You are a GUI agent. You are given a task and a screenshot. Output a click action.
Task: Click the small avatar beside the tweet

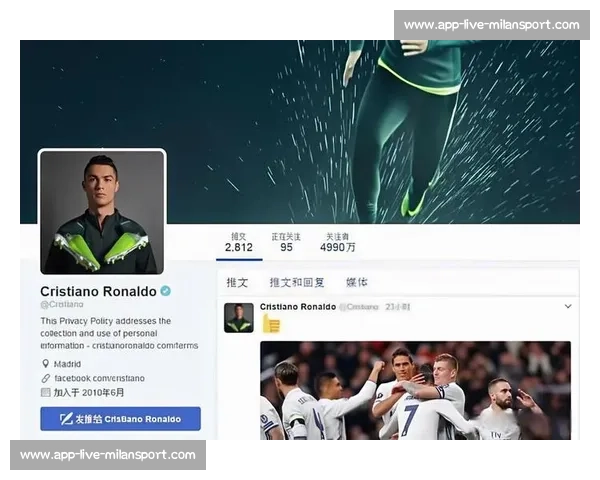239,318
